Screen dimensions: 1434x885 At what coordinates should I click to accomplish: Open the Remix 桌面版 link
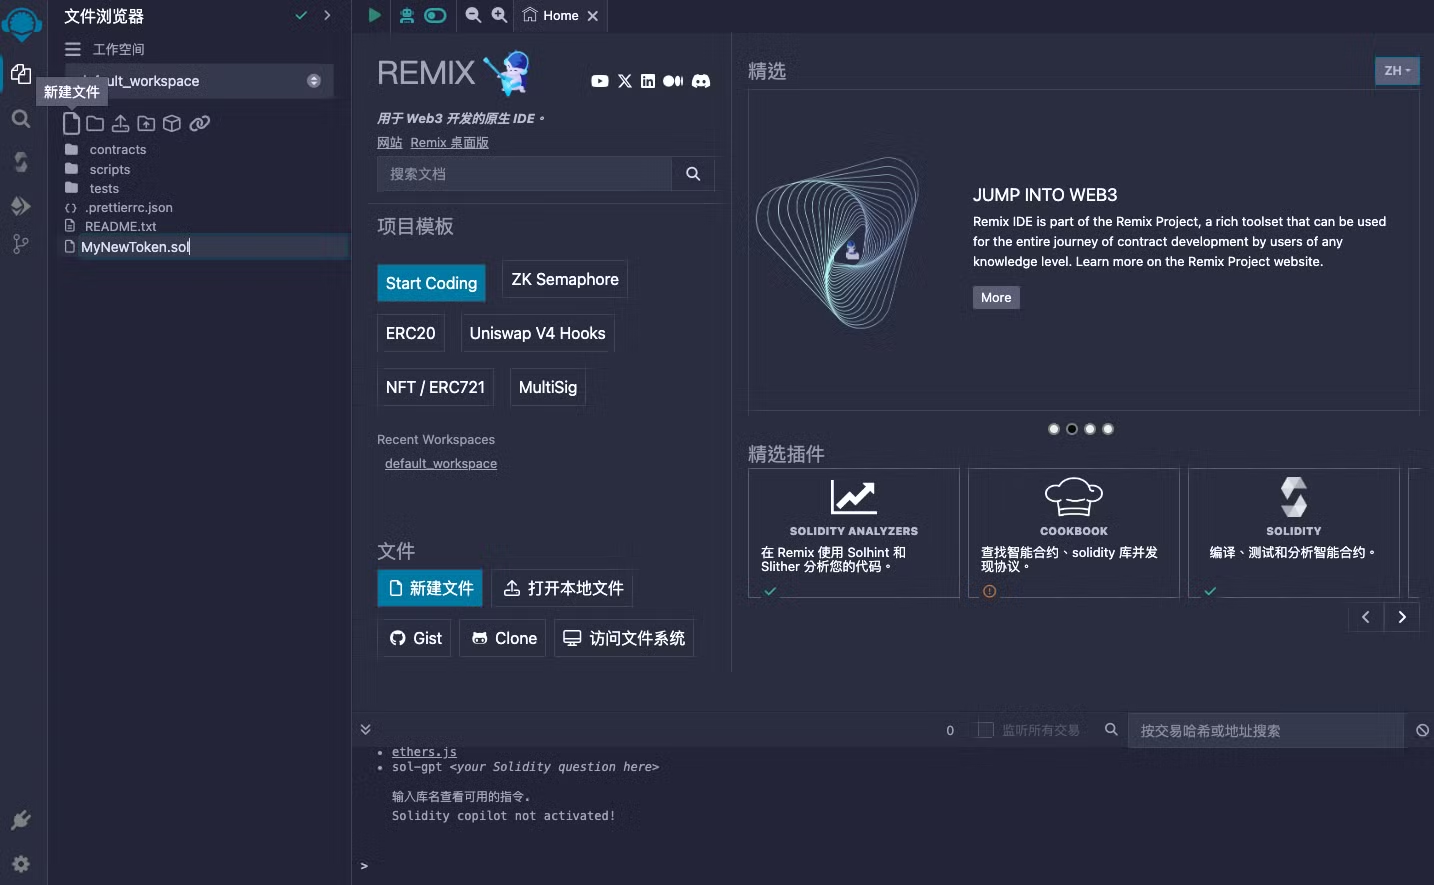pyautogui.click(x=449, y=143)
